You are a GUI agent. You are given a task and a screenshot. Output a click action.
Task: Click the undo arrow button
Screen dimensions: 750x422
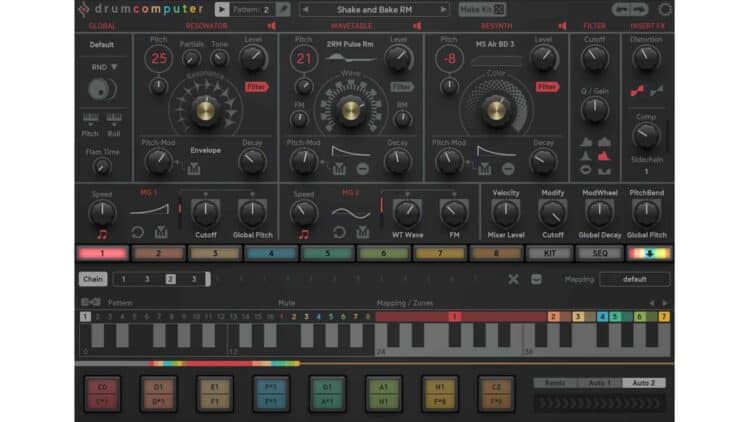[x=621, y=10]
